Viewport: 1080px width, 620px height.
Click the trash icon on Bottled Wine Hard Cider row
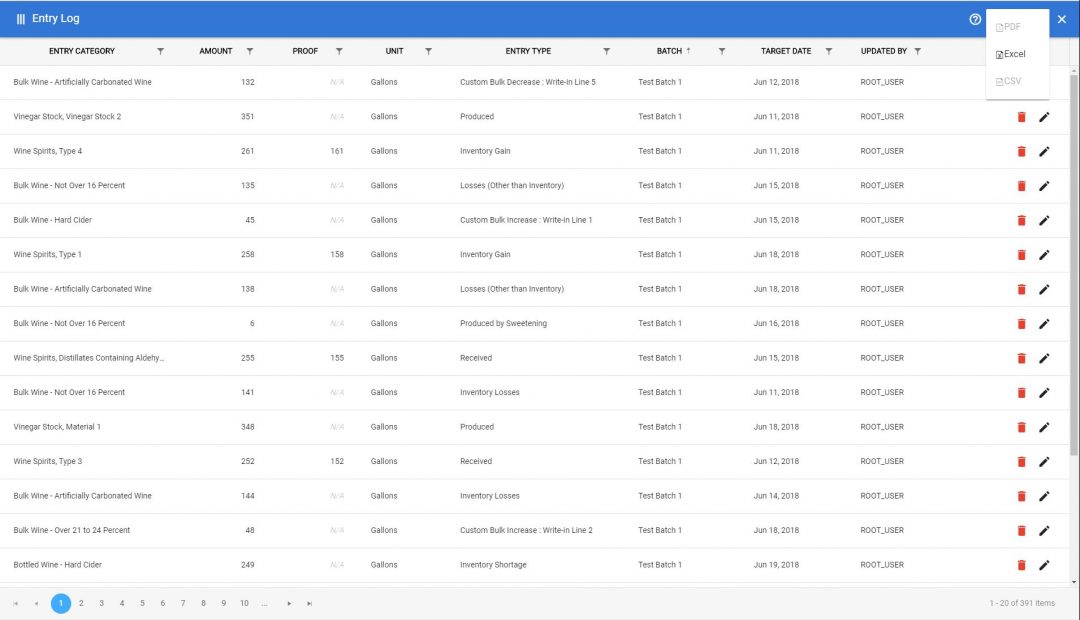pos(1021,564)
